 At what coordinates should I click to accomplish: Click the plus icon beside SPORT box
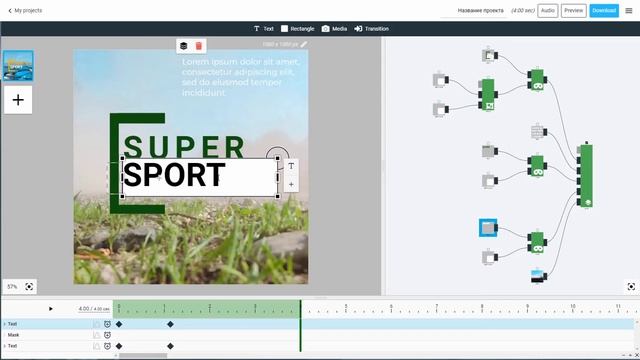[291, 184]
